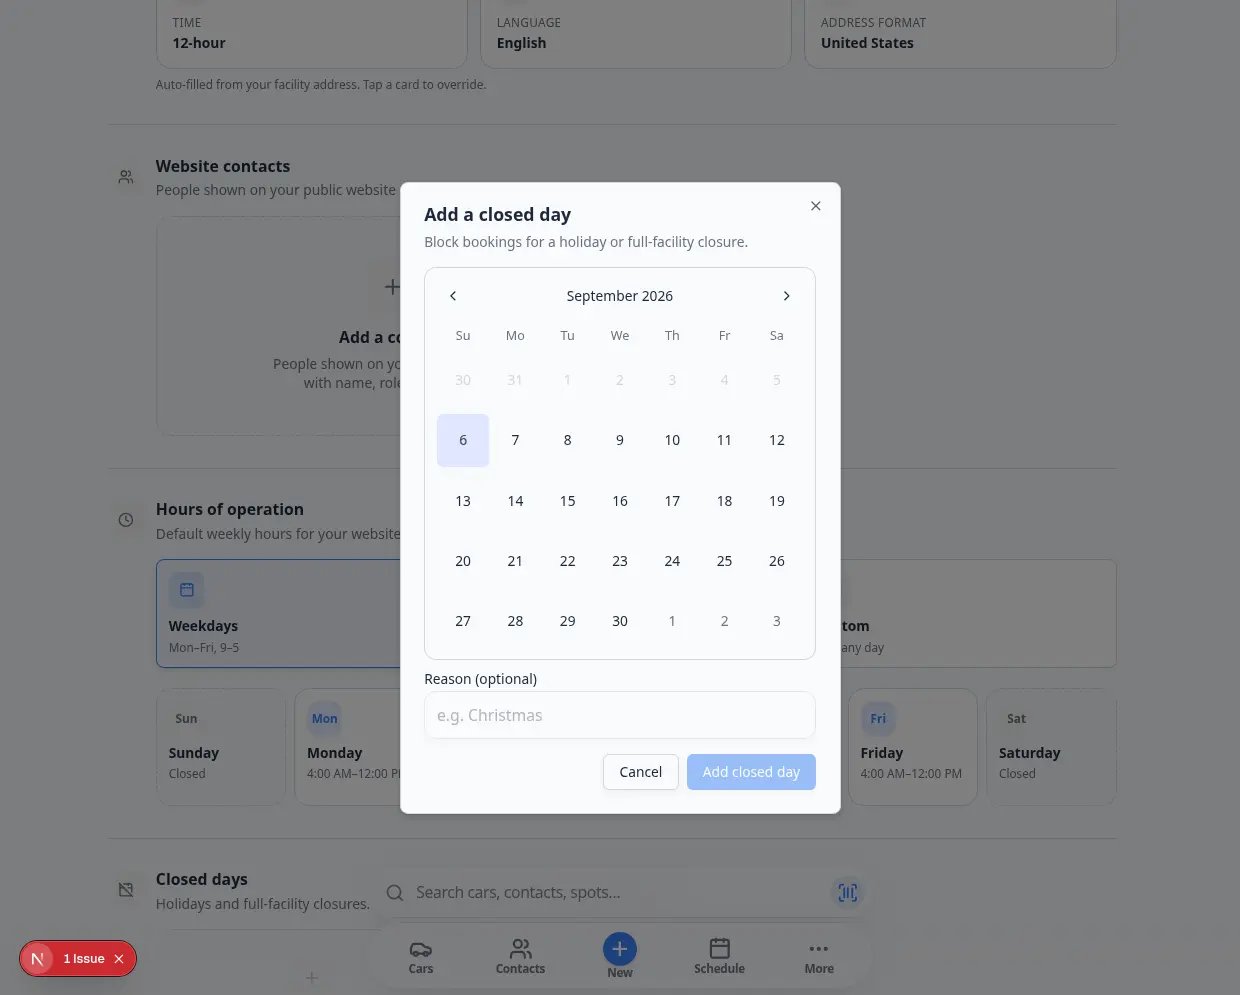The height and width of the screenshot is (995, 1240).
Task: Open Contacts from bottom navigation
Action: point(520,957)
